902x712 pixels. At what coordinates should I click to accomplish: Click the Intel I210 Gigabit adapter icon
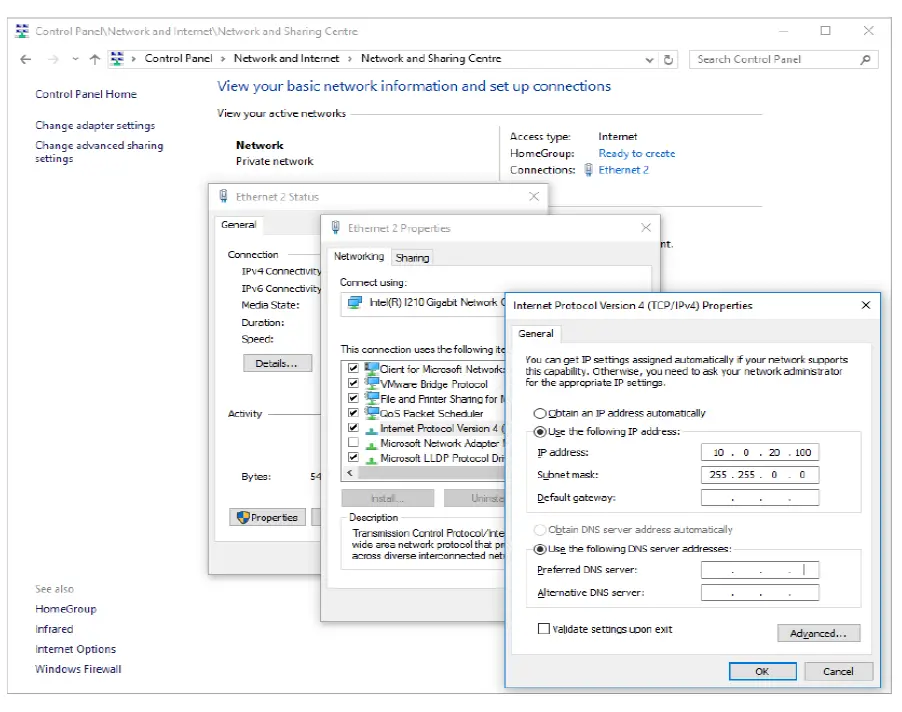point(354,302)
